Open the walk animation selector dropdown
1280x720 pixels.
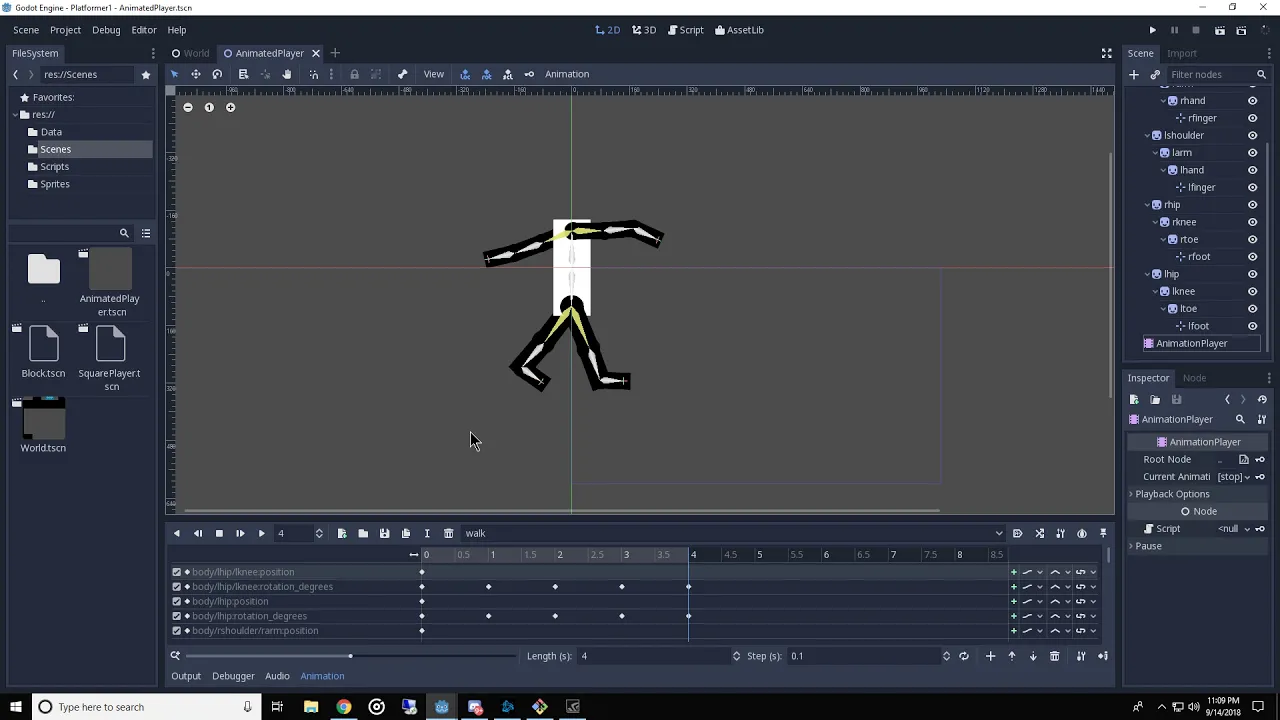(x=733, y=533)
